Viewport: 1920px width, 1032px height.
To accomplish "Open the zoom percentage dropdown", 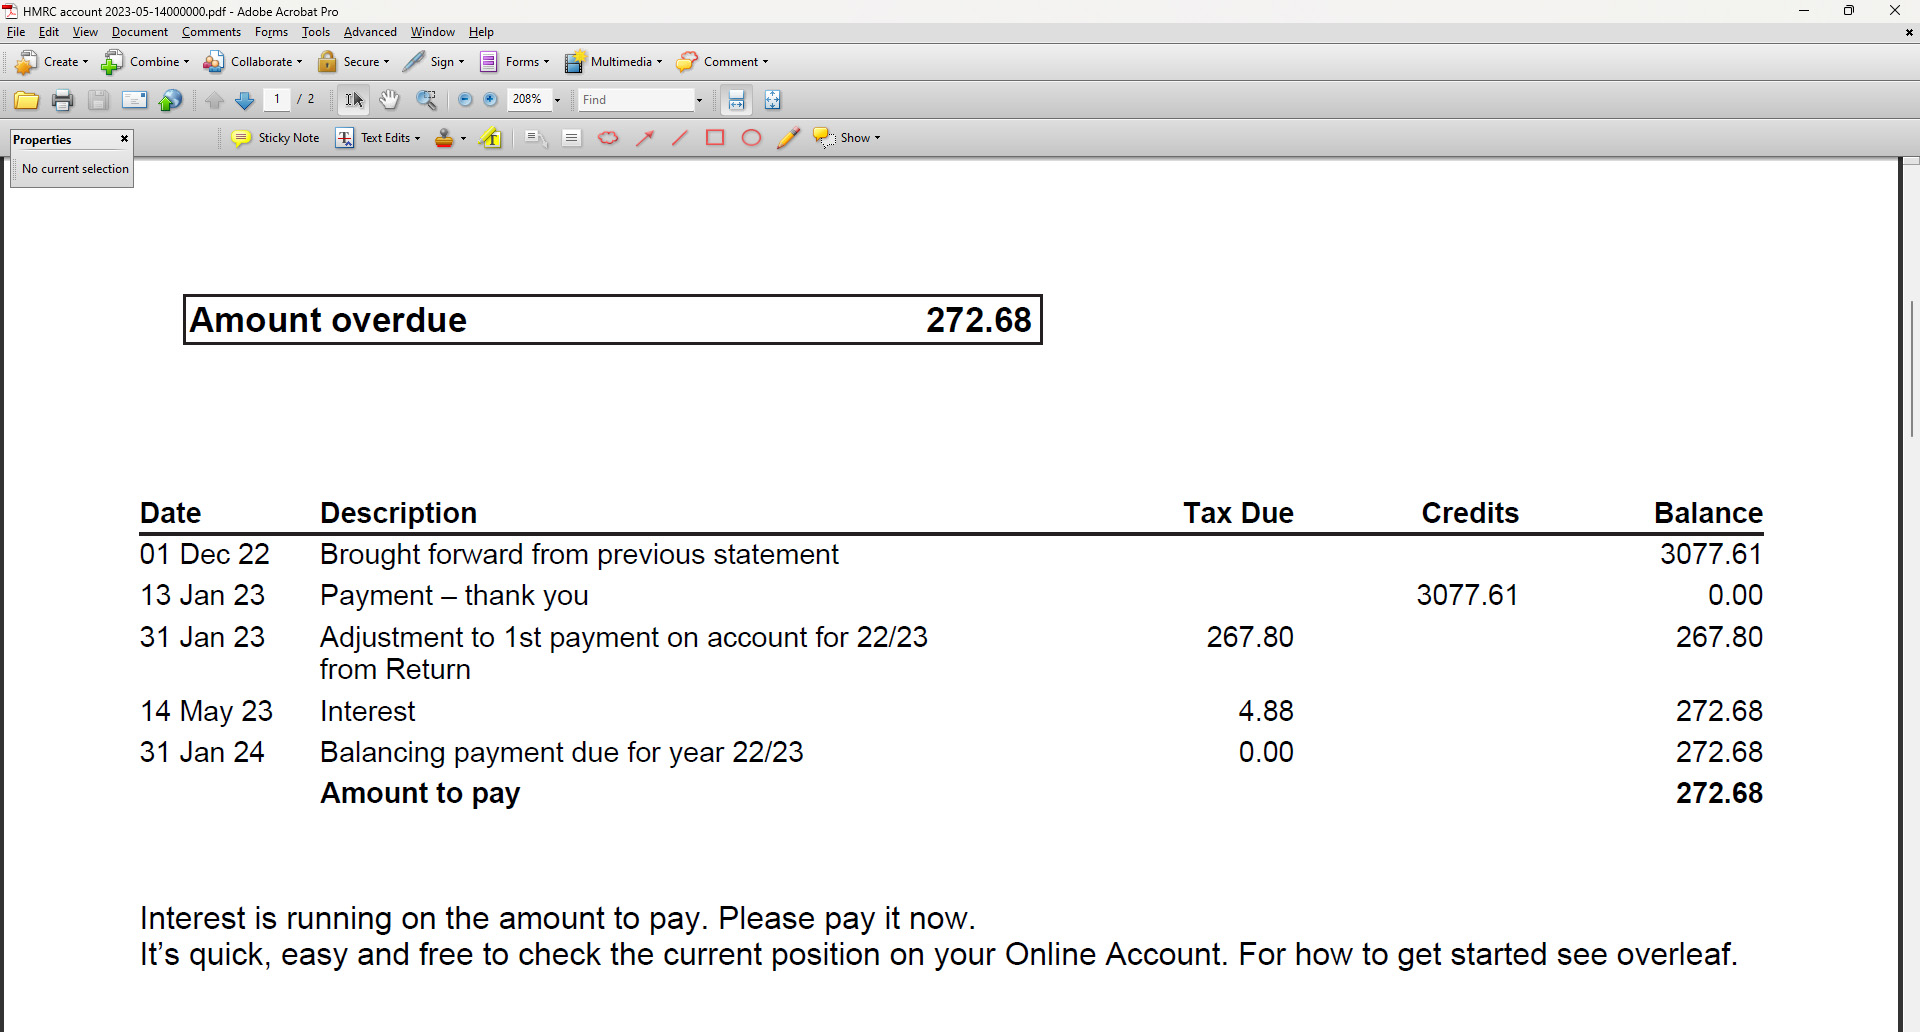I will click(555, 99).
